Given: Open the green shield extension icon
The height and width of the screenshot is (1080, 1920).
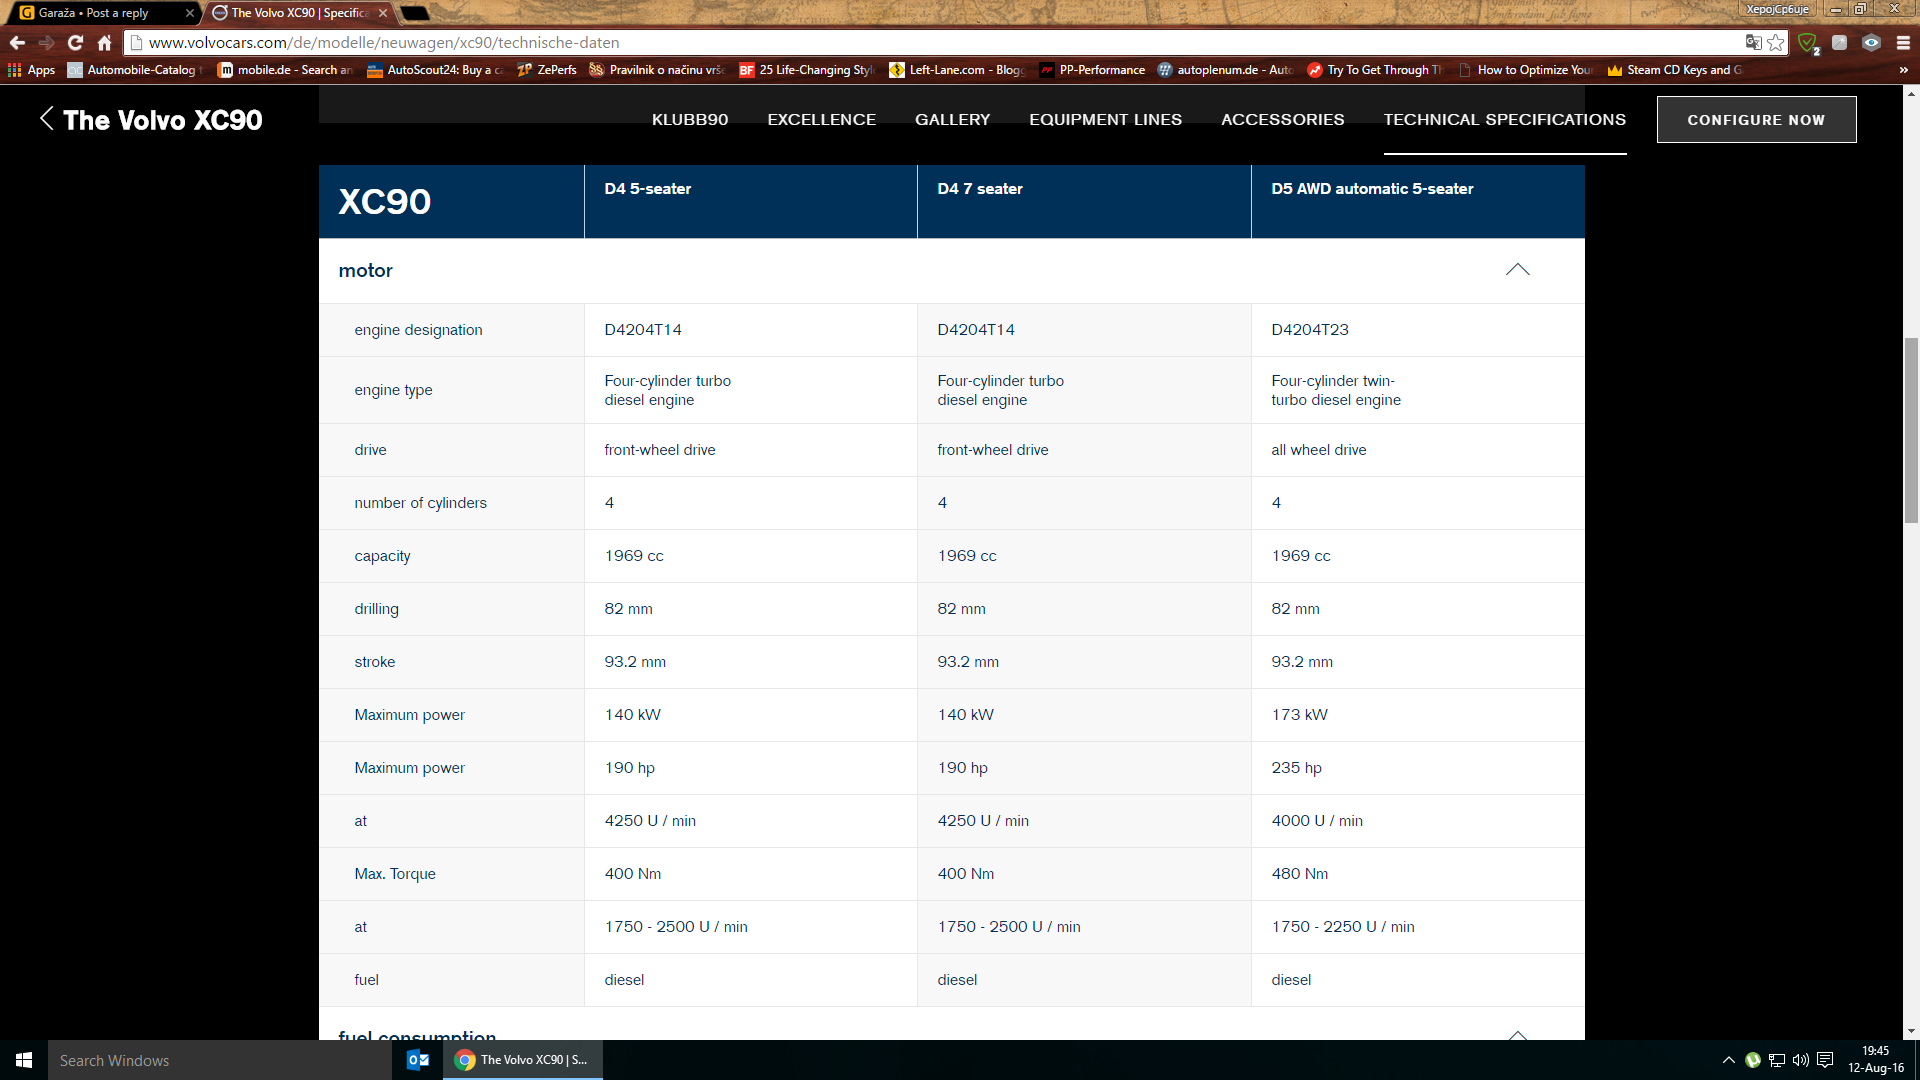Looking at the screenshot, I should [x=1808, y=43].
